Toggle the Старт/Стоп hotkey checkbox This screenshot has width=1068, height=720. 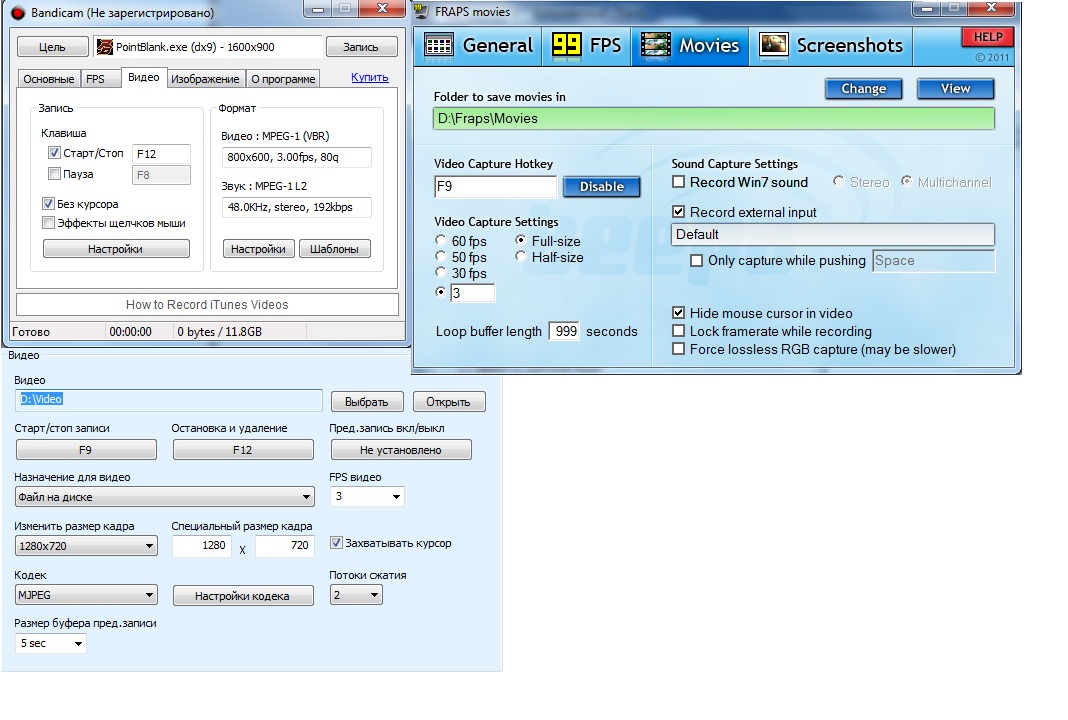[54, 153]
